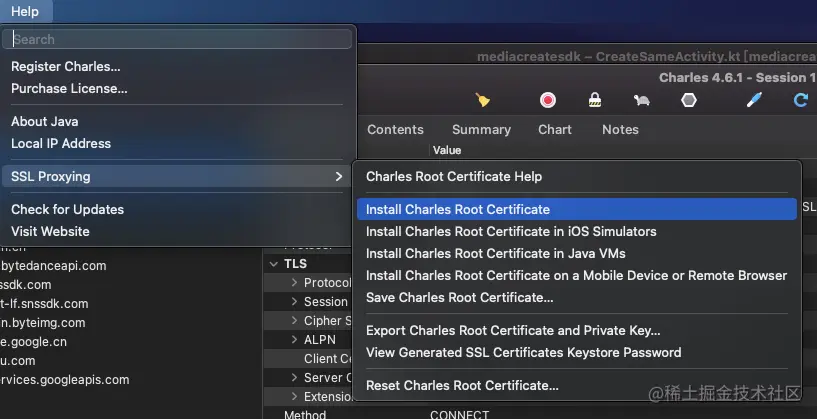817x419 pixels.
Task: Install Charles Root Certificate in iOS Simulators
Action: point(511,231)
